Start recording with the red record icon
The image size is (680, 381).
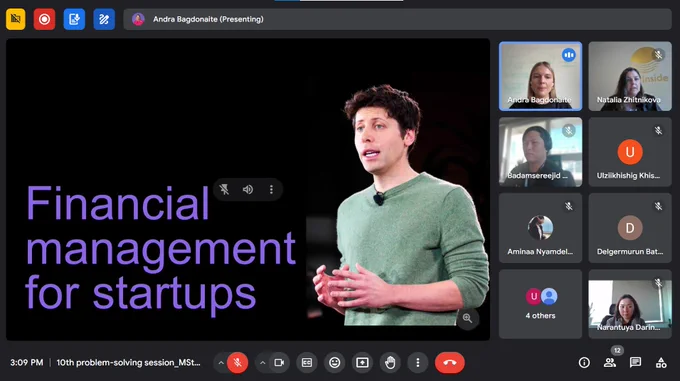(x=44, y=19)
